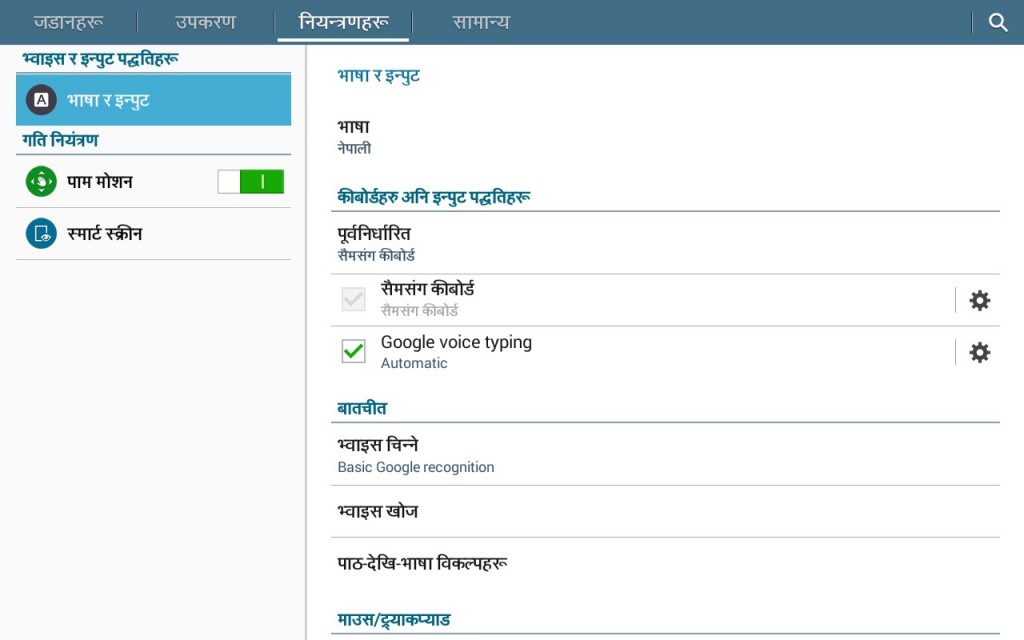Toggle the पाम मोशन switch off

[250, 183]
